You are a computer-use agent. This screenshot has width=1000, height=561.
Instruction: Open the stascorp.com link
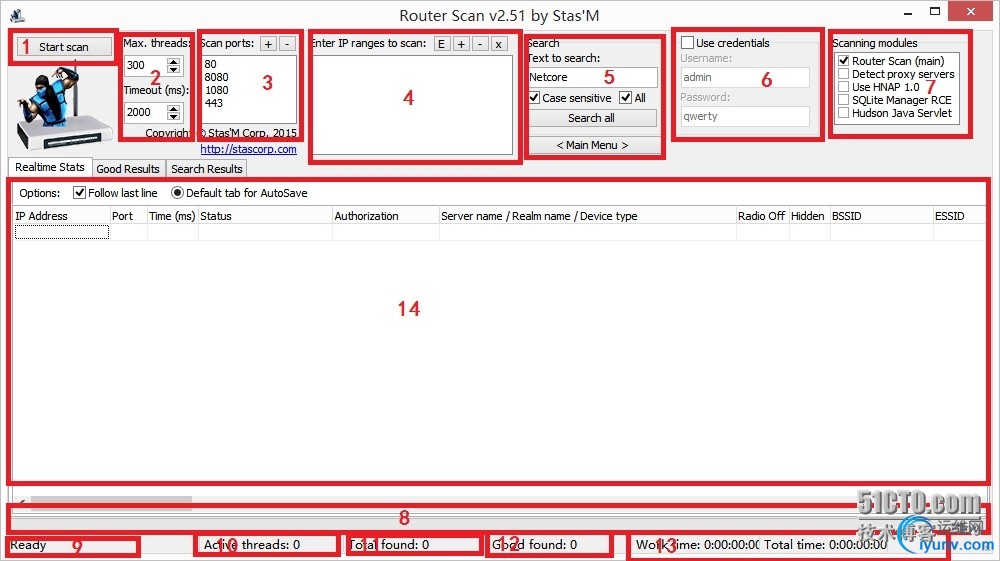(x=248, y=149)
